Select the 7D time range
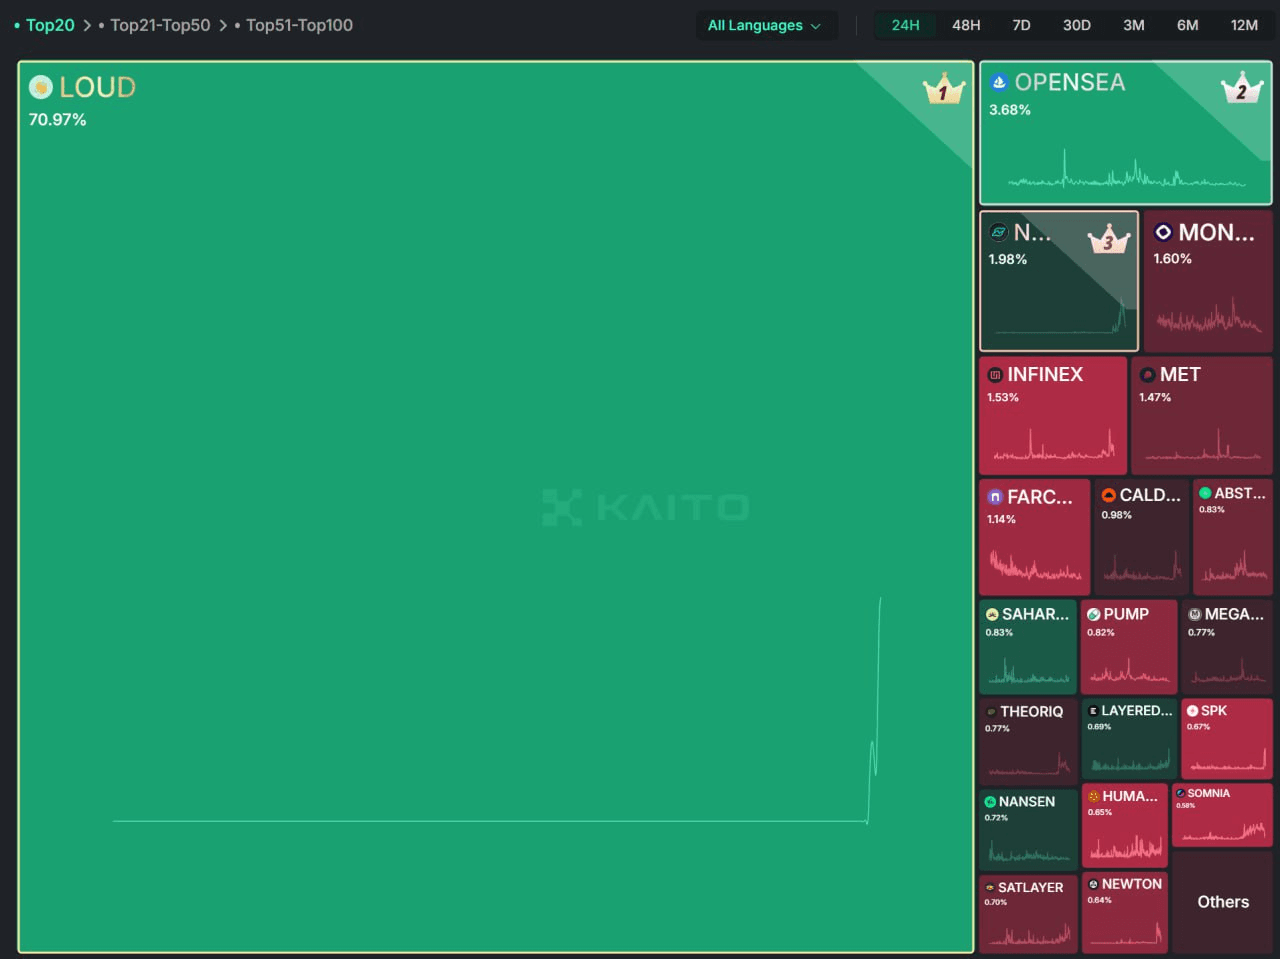The height and width of the screenshot is (959, 1280). (x=1021, y=25)
